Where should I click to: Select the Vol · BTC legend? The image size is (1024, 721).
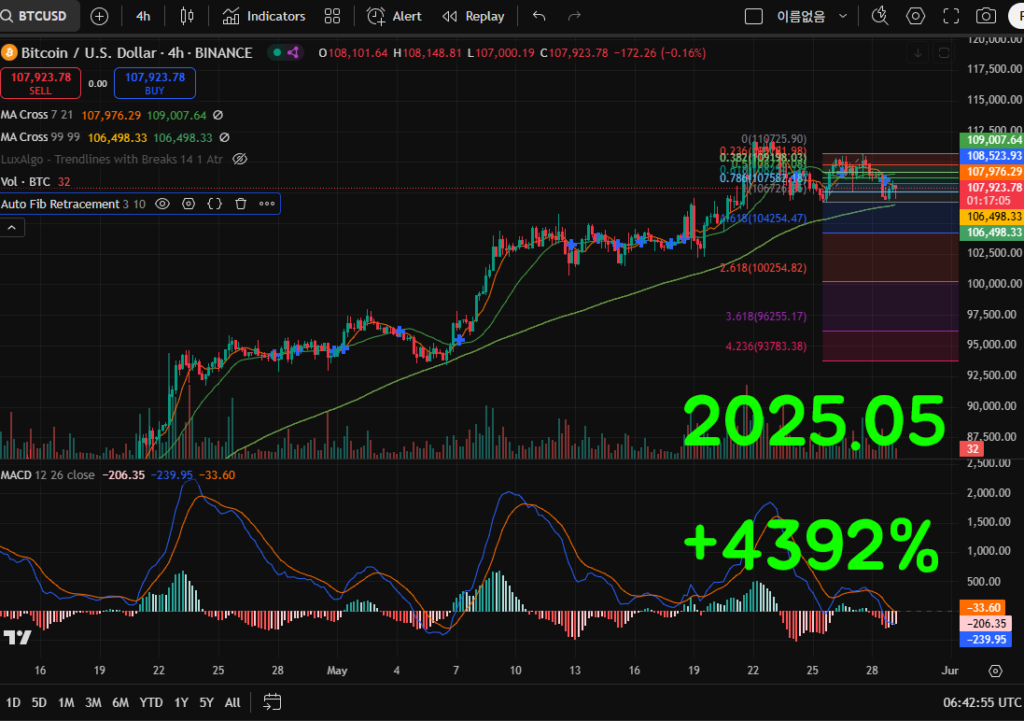point(25,182)
